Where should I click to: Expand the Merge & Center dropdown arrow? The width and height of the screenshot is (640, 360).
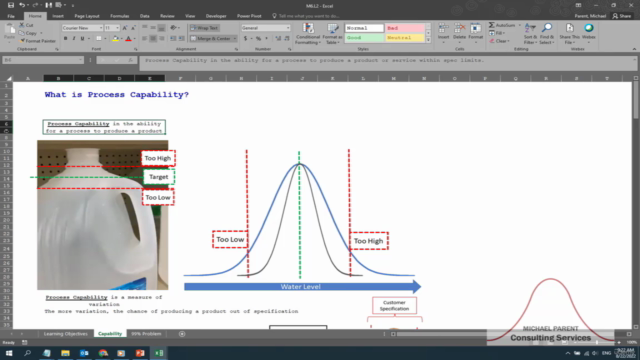pyautogui.click(x=235, y=38)
